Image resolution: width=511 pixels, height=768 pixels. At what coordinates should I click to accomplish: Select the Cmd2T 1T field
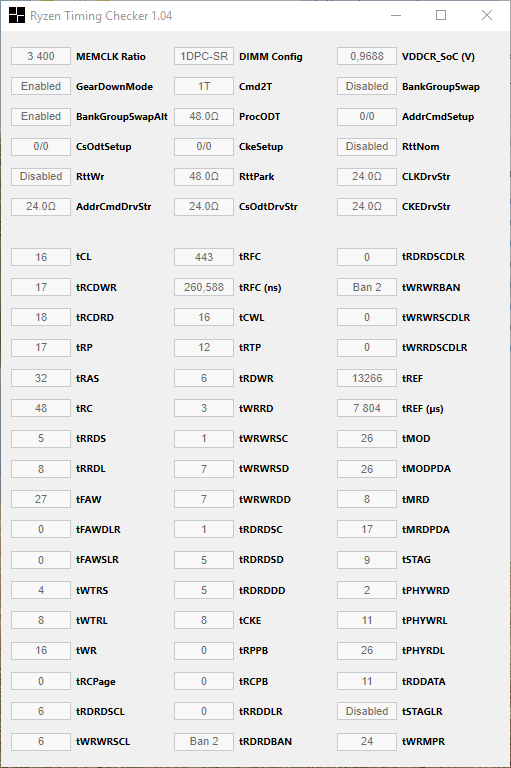point(204,86)
